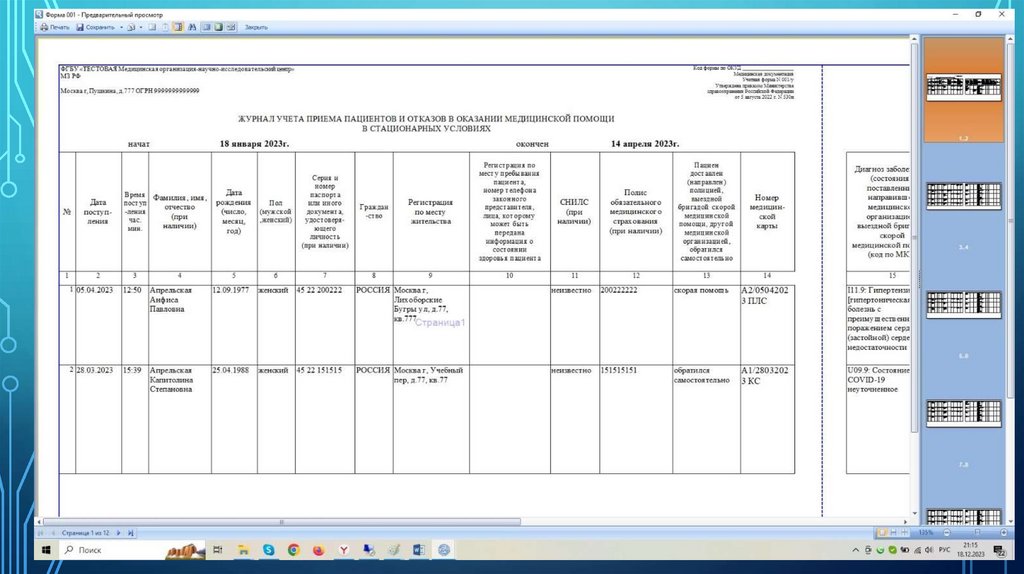Toggle the highlighted thumbnails panel icon
Viewport: 1024px width, 574px height.
click(x=178, y=27)
